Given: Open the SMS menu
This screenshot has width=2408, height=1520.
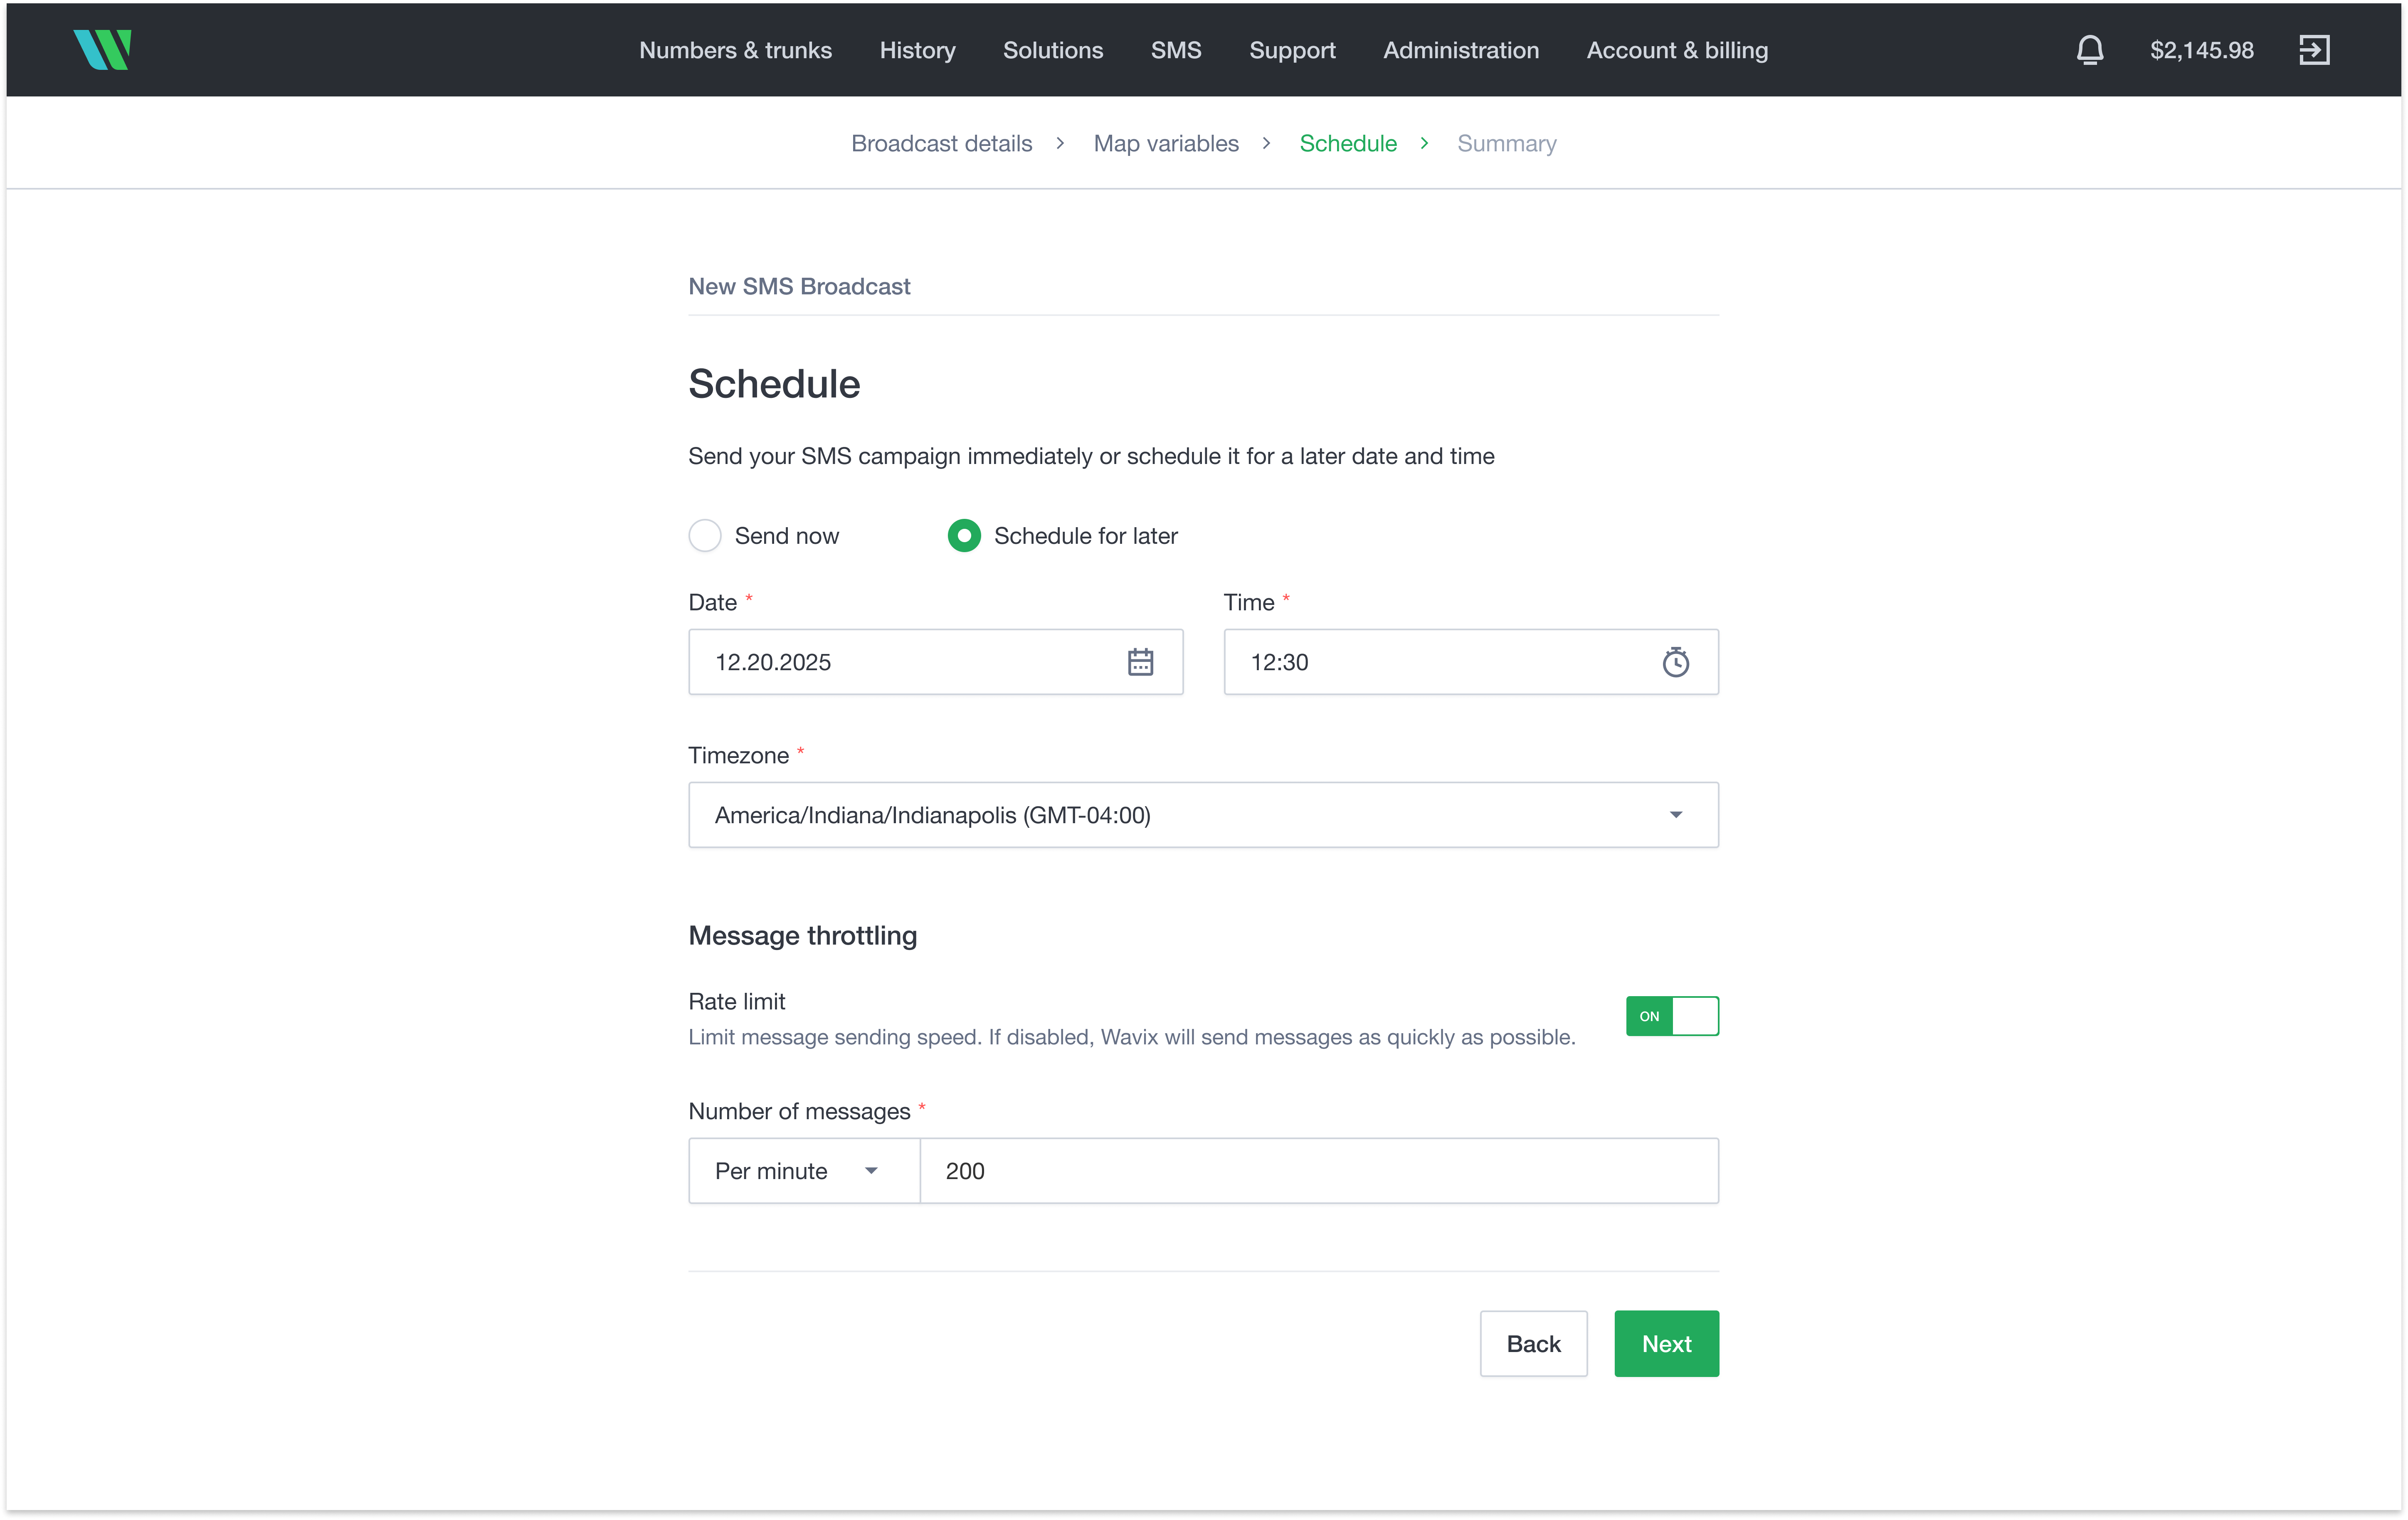Looking at the screenshot, I should pyautogui.click(x=1176, y=50).
